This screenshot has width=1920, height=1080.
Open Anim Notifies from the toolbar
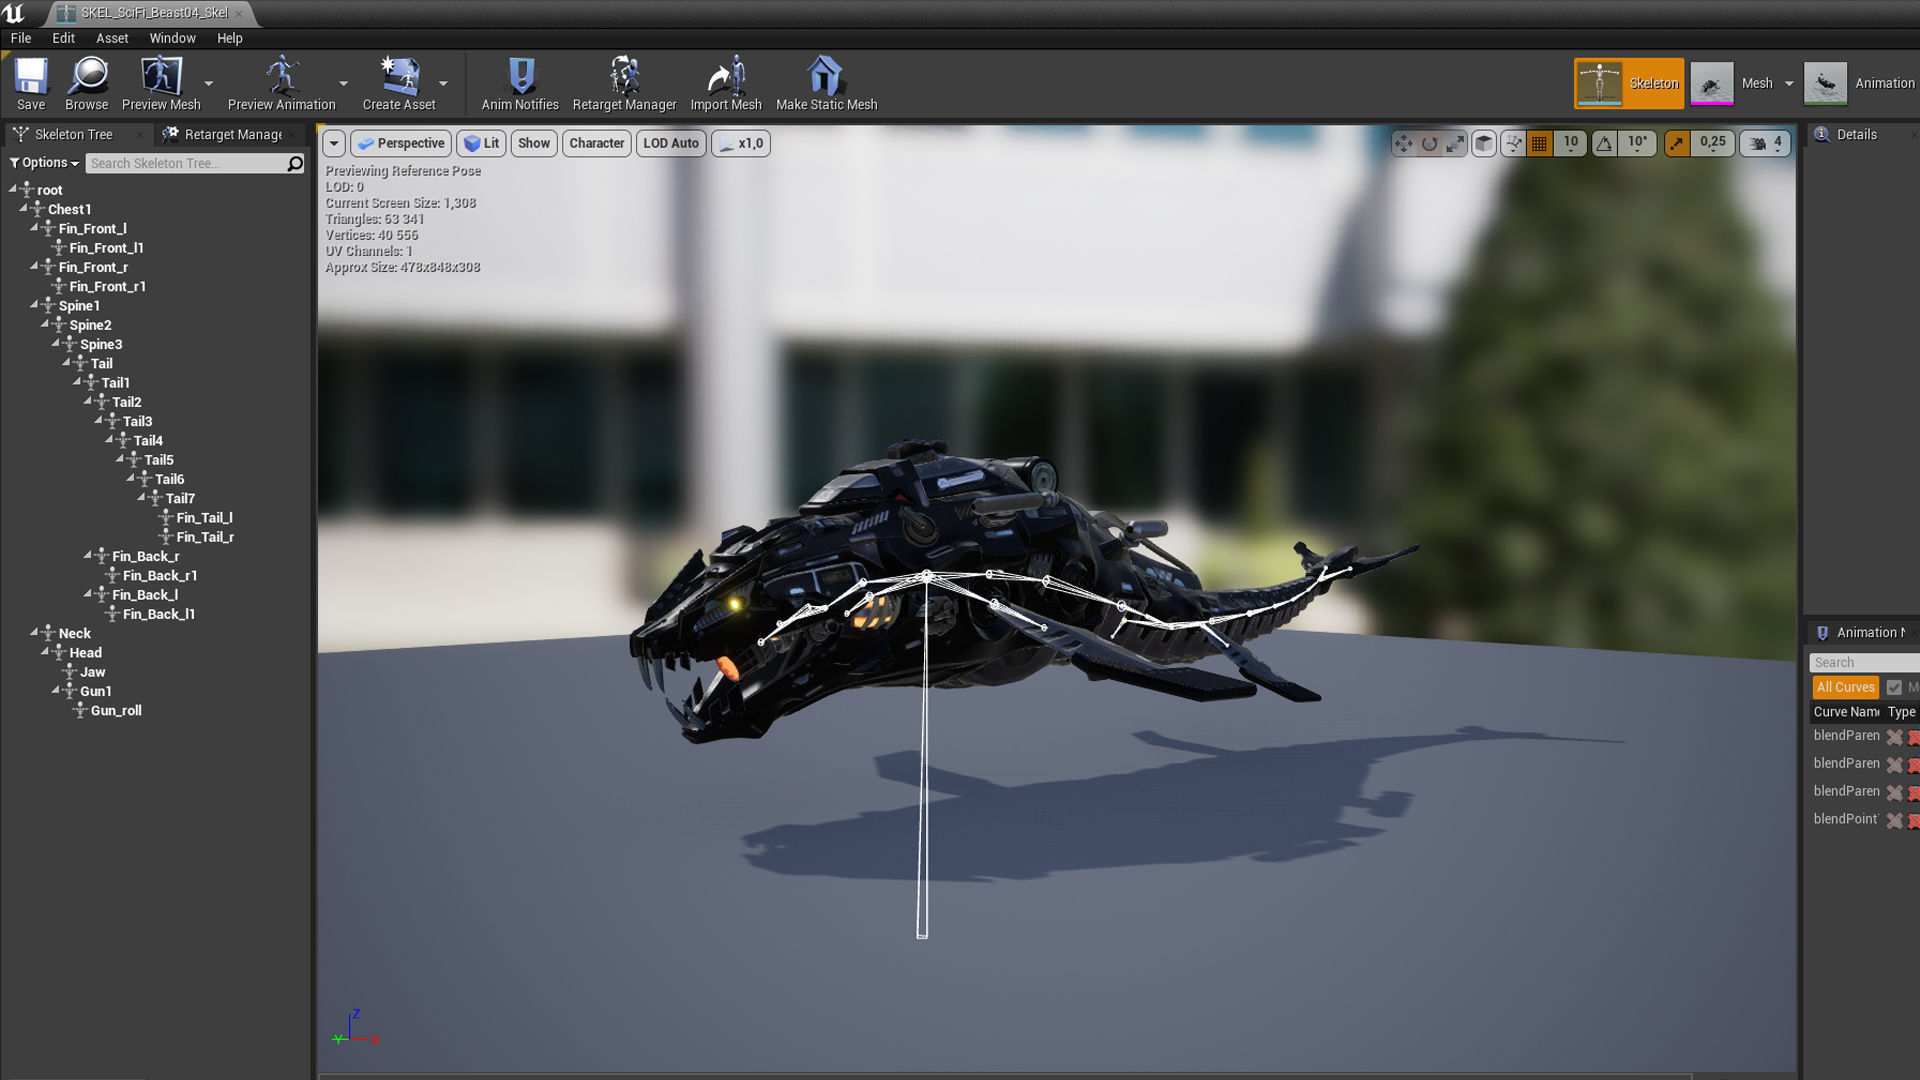[x=520, y=78]
